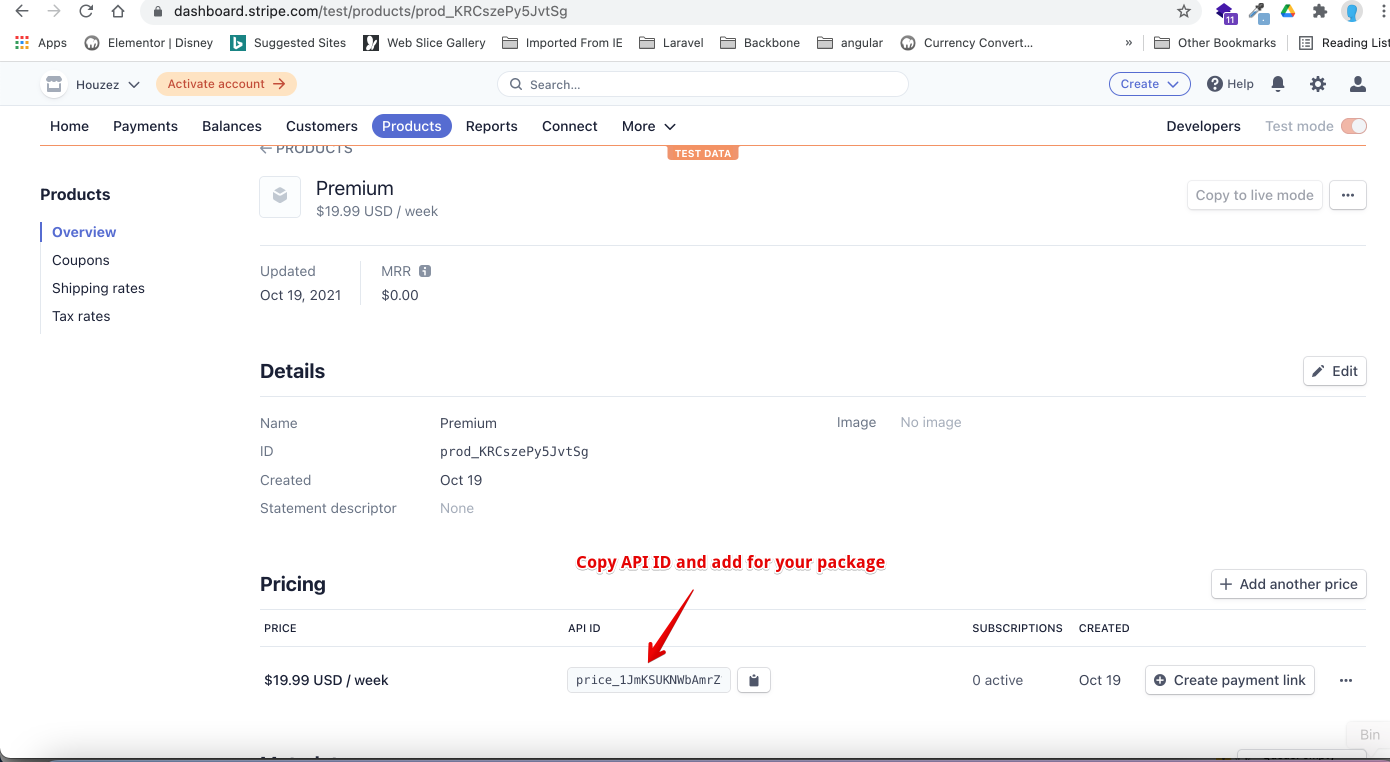Click the Help question mark button

pos(1230,84)
